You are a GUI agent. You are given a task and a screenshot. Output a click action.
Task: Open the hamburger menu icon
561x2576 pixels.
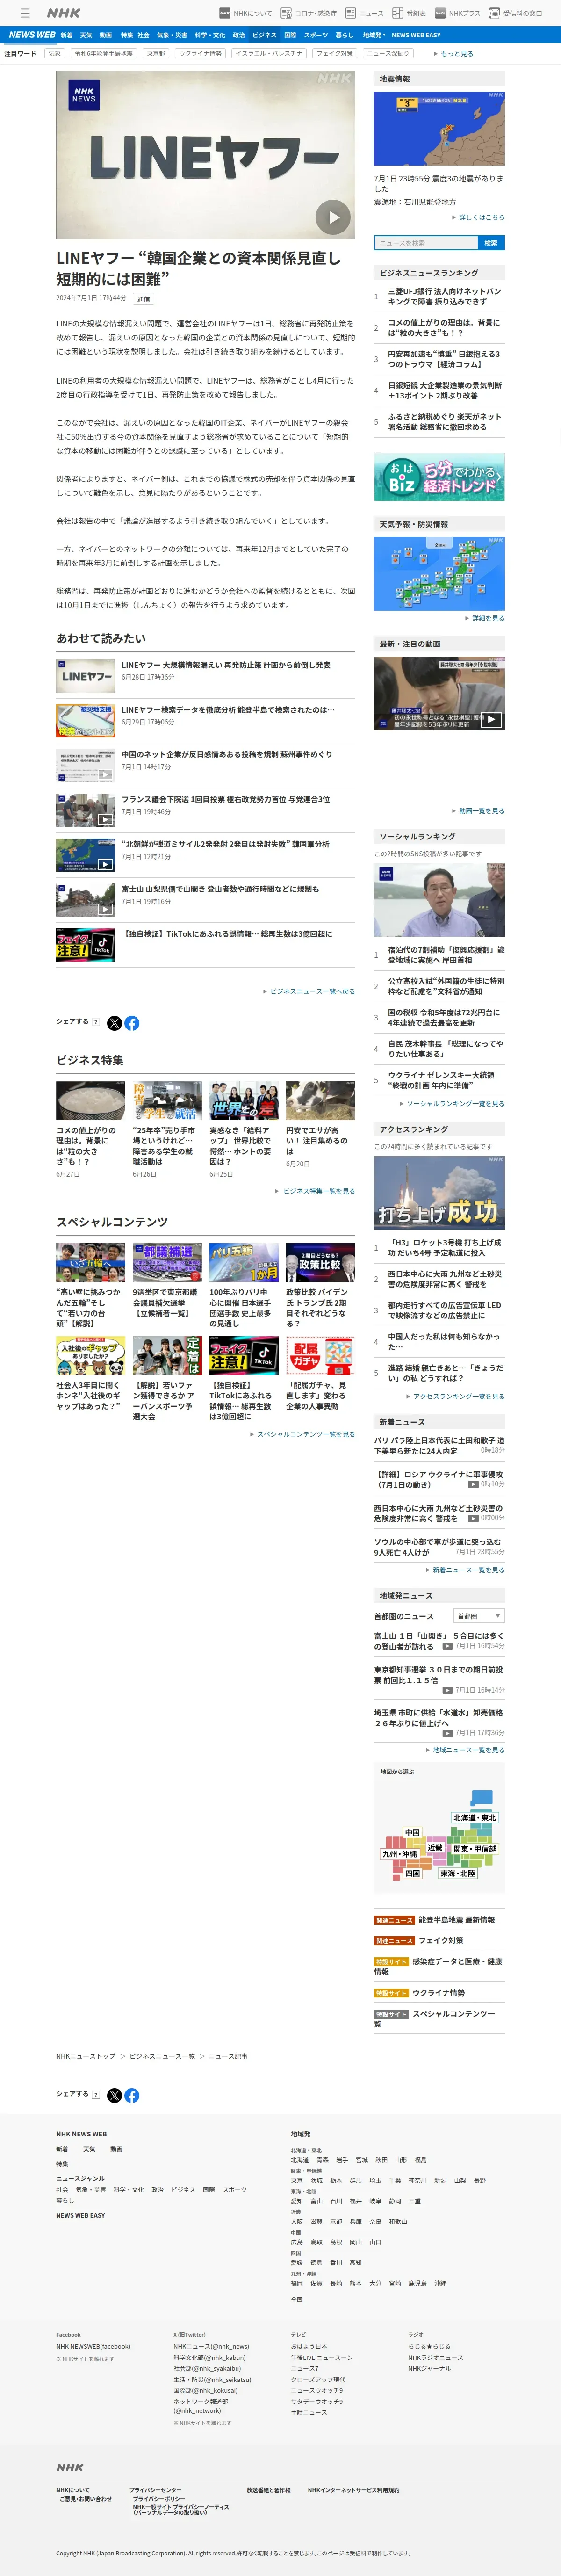pos(24,13)
